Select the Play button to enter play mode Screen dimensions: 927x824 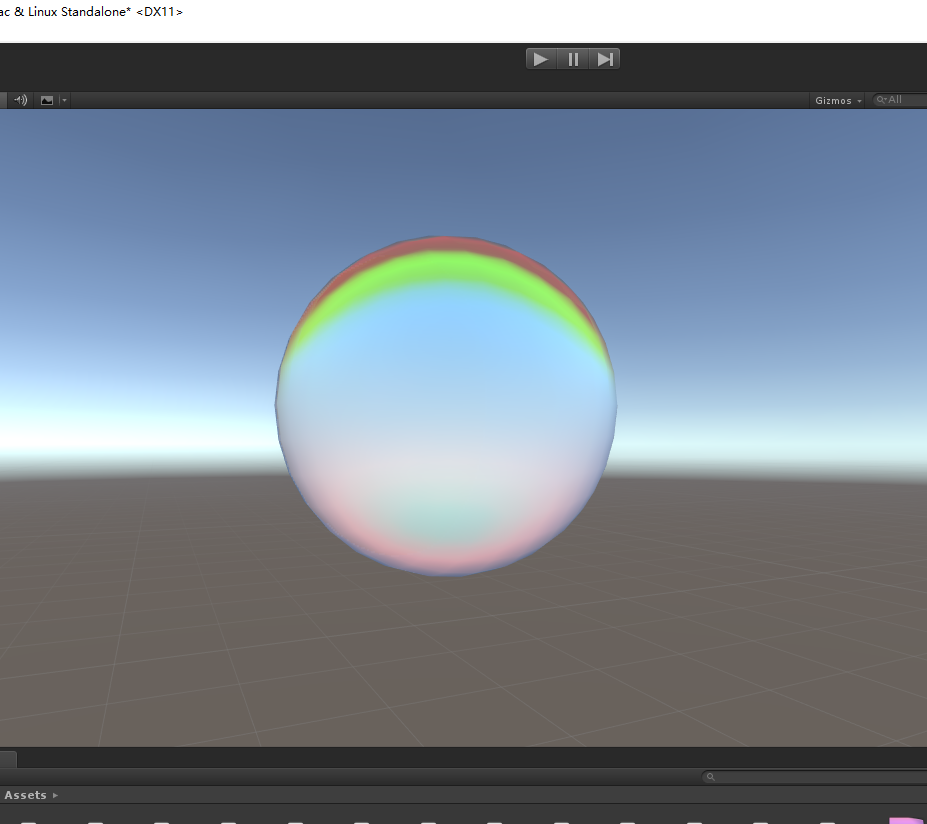point(540,58)
